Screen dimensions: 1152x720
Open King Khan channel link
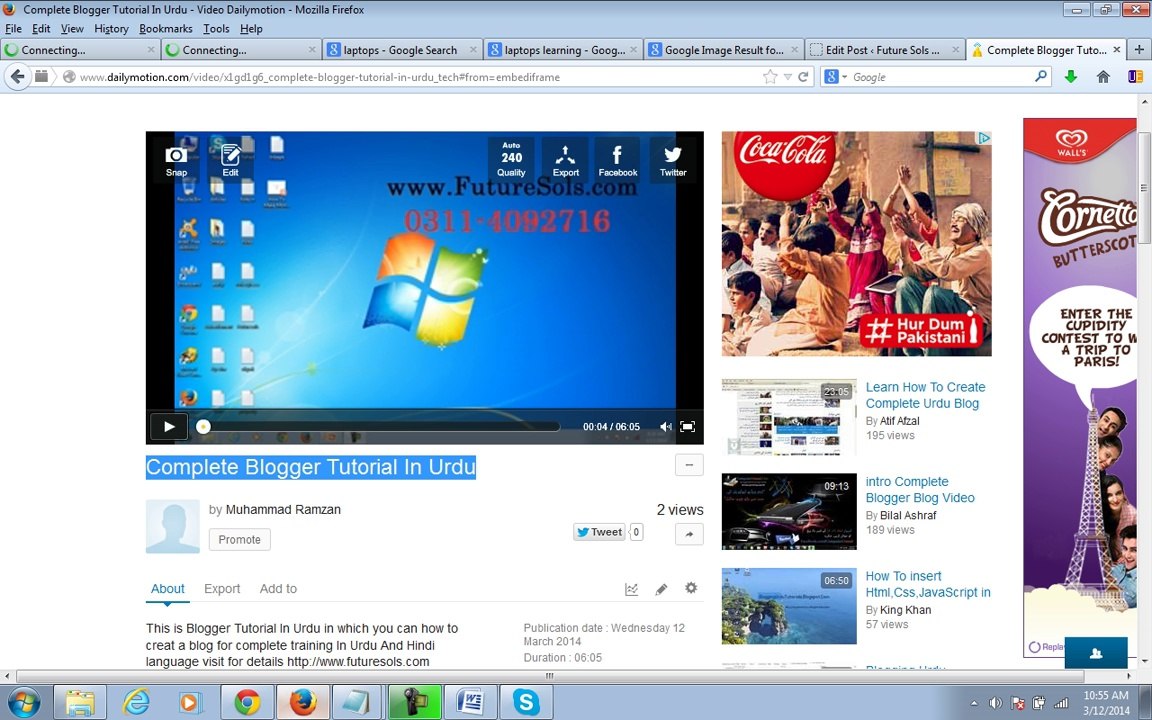[x=905, y=610]
